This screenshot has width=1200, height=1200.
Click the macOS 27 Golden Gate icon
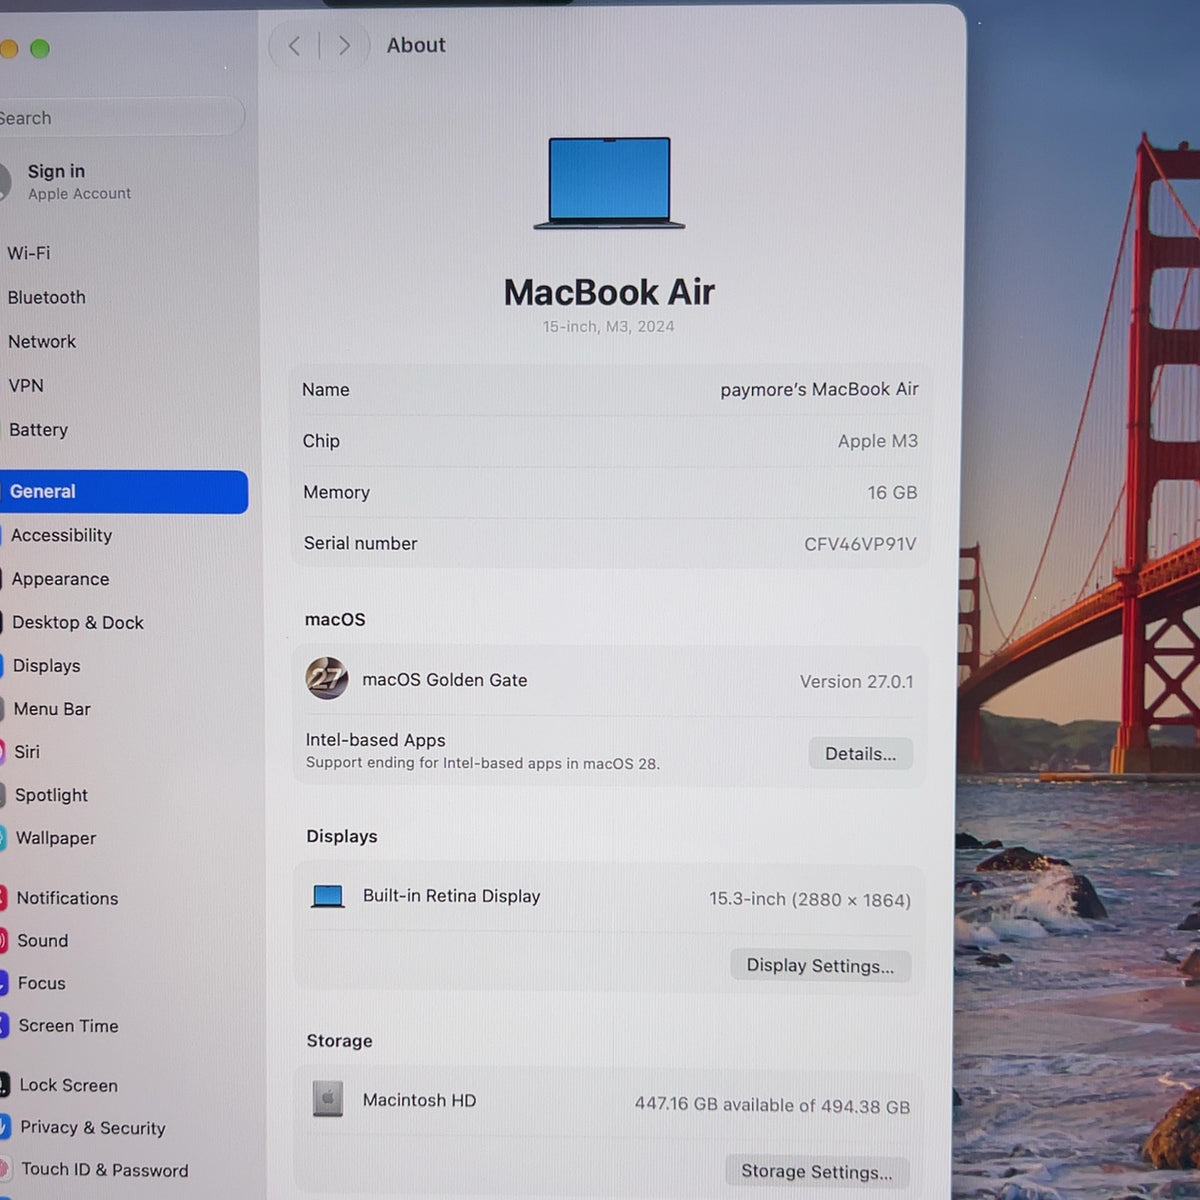[x=327, y=679]
